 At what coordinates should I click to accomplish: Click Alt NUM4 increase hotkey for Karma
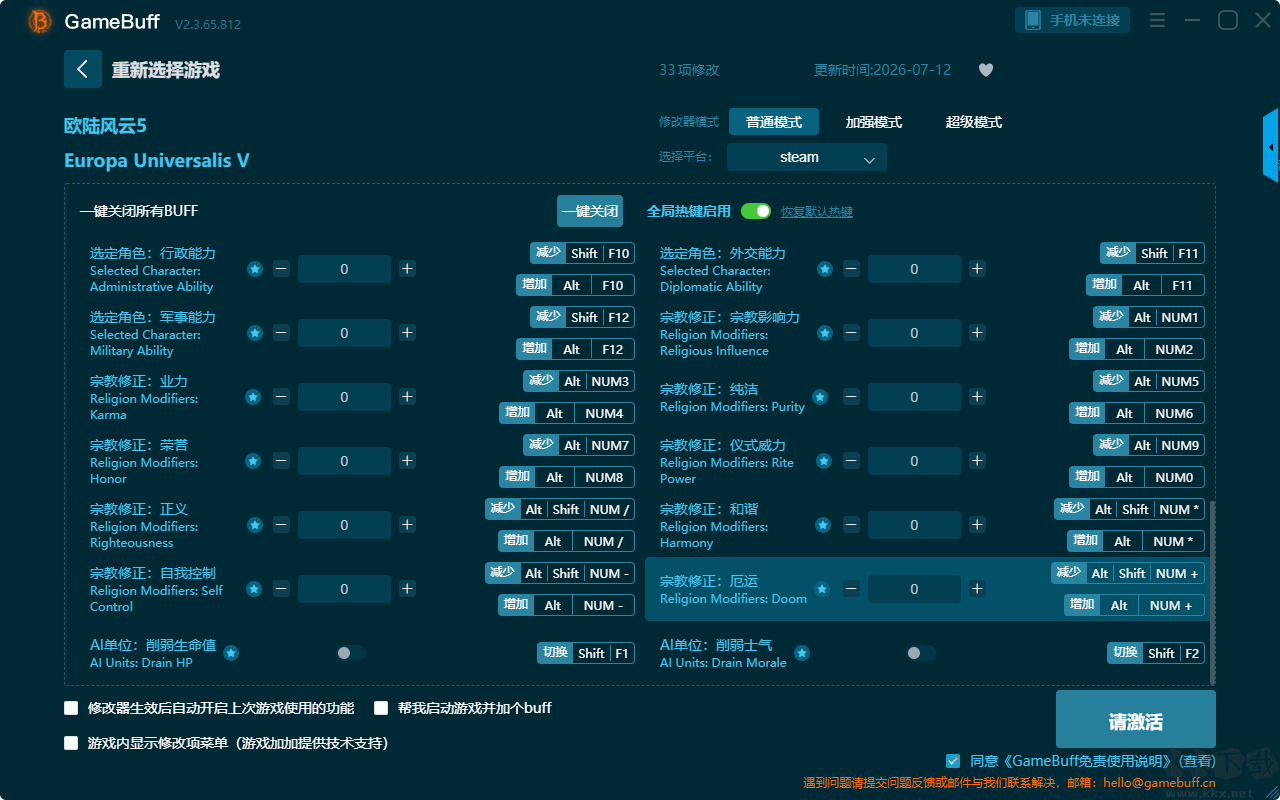coord(567,413)
